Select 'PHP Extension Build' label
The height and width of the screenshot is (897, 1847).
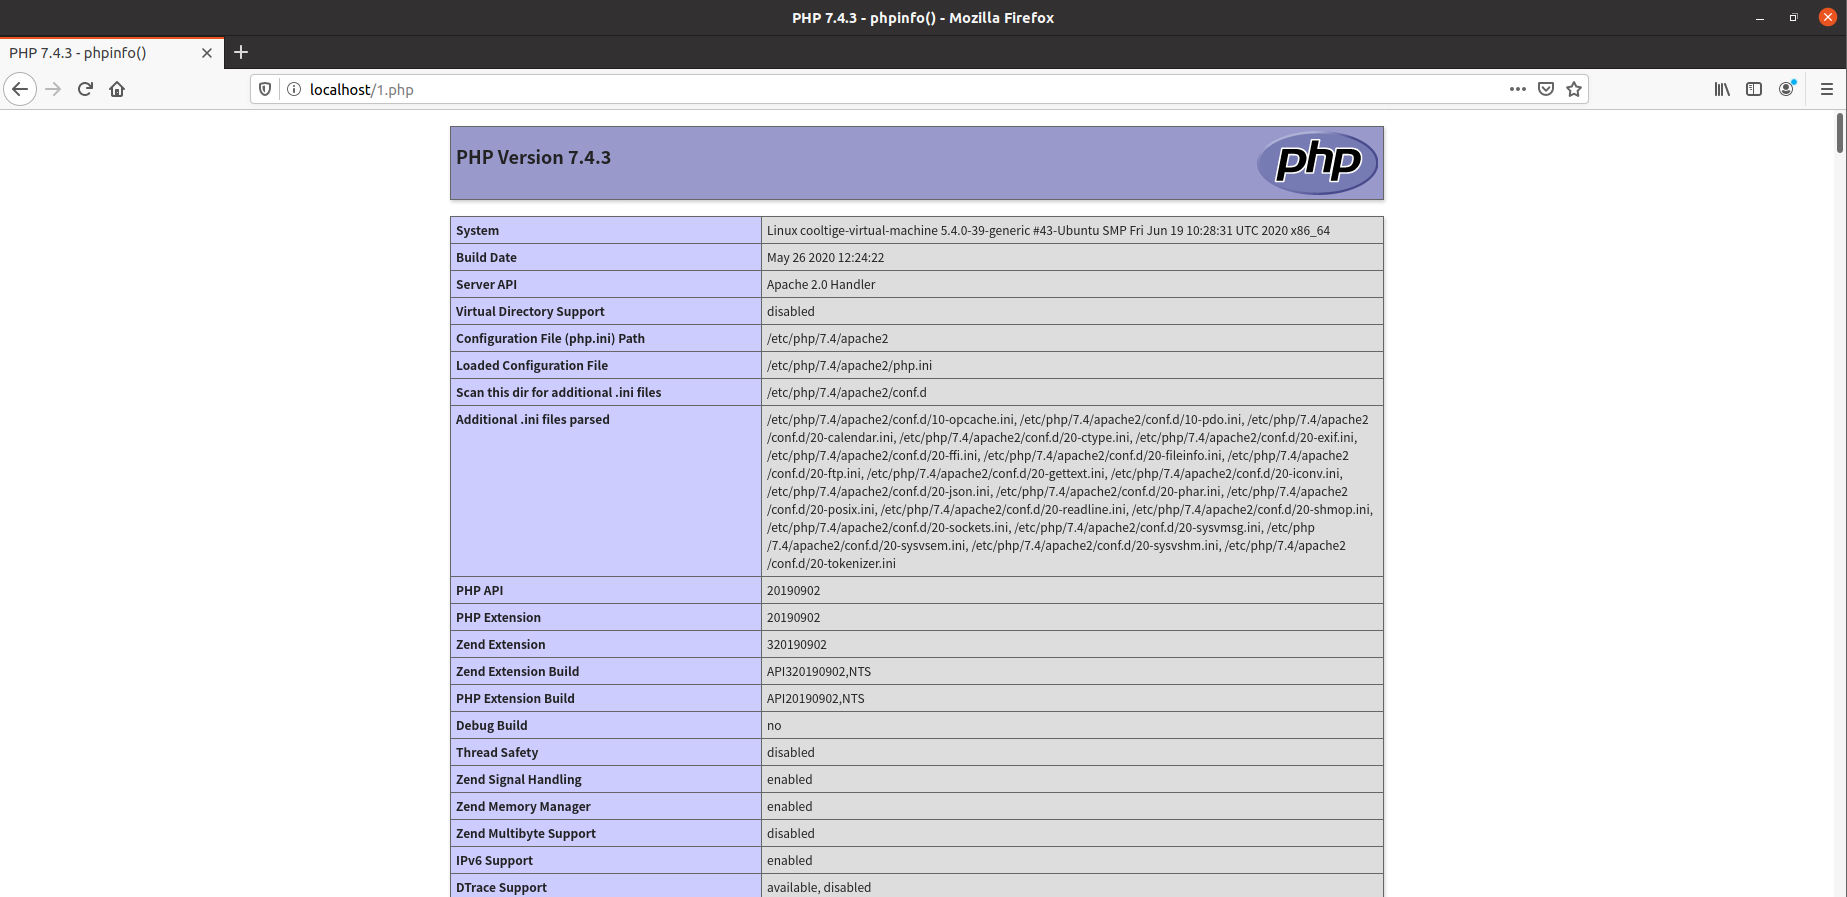tap(515, 698)
